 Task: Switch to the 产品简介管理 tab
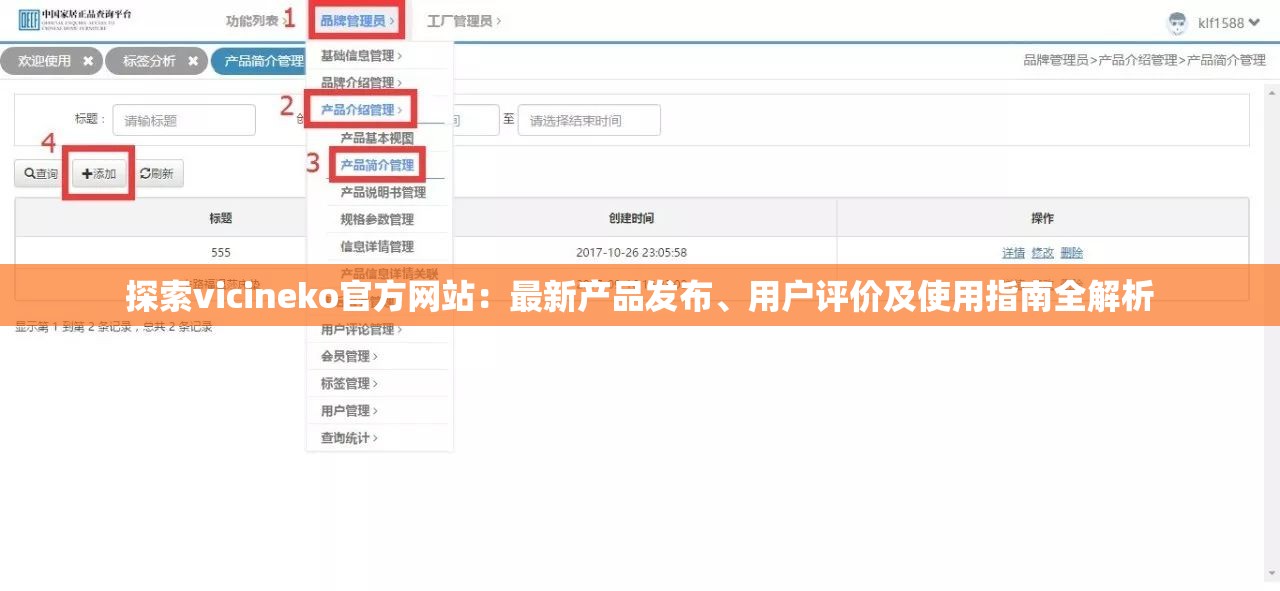tap(262, 60)
